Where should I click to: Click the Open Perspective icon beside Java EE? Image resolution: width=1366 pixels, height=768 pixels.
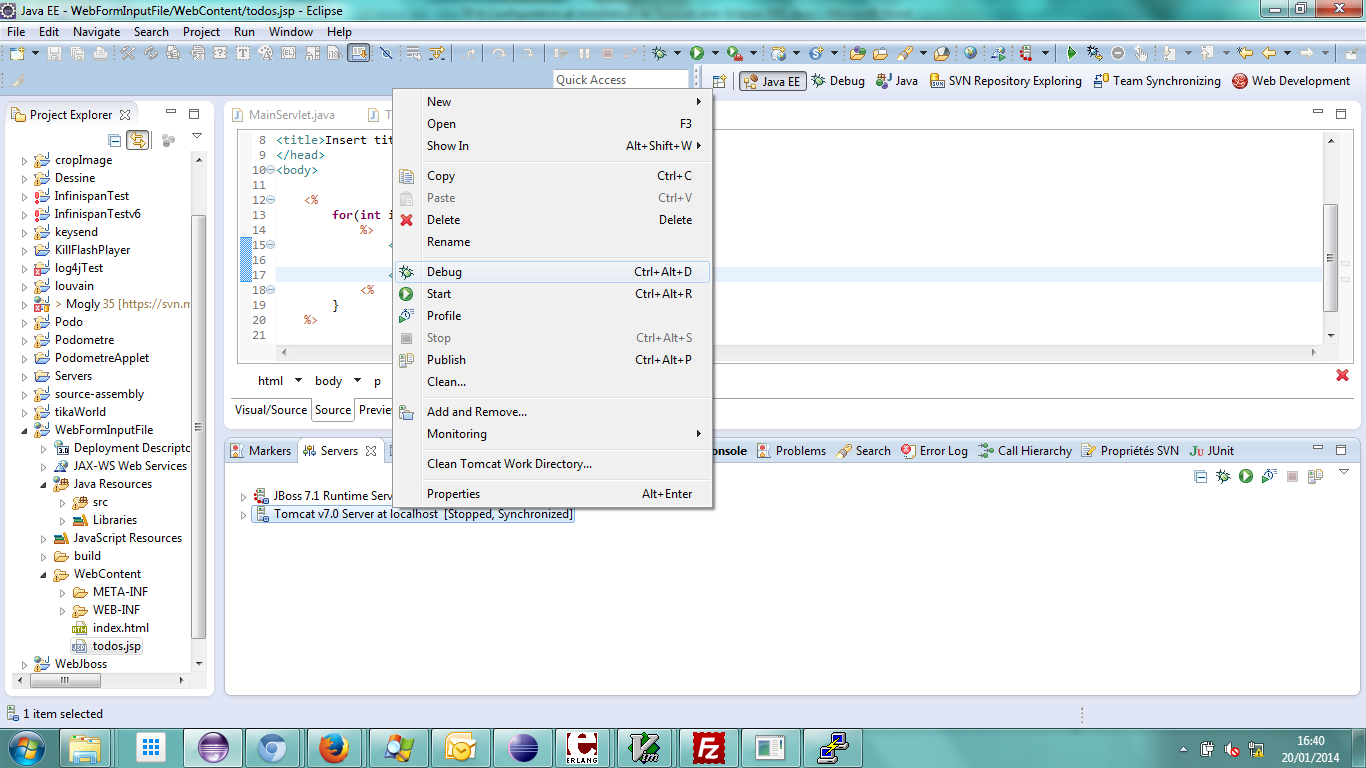click(719, 81)
